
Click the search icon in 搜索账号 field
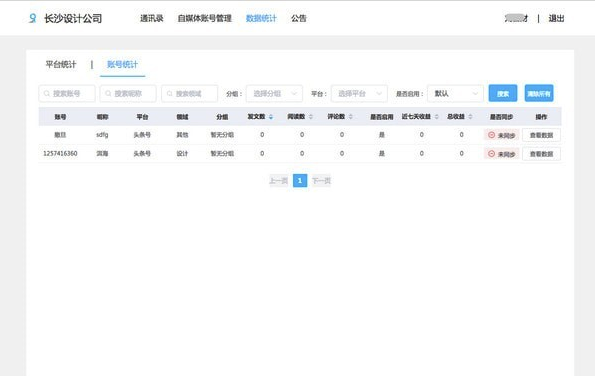pyautogui.click(x=47, y=94)
